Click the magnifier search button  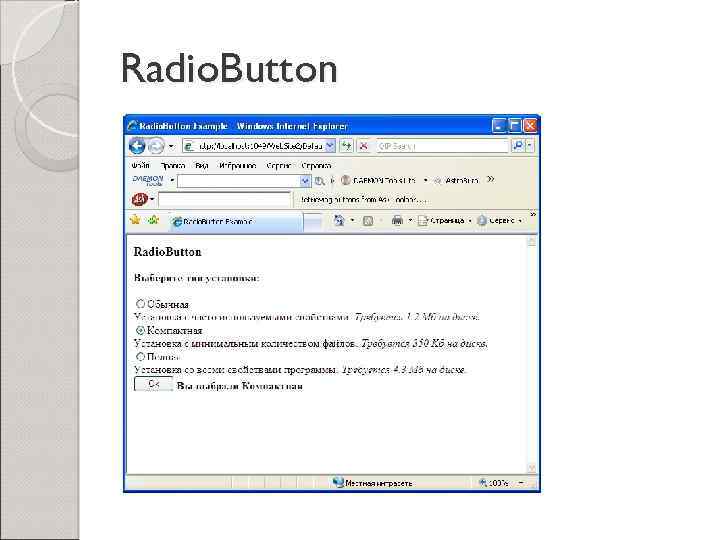tap(518, 146)
